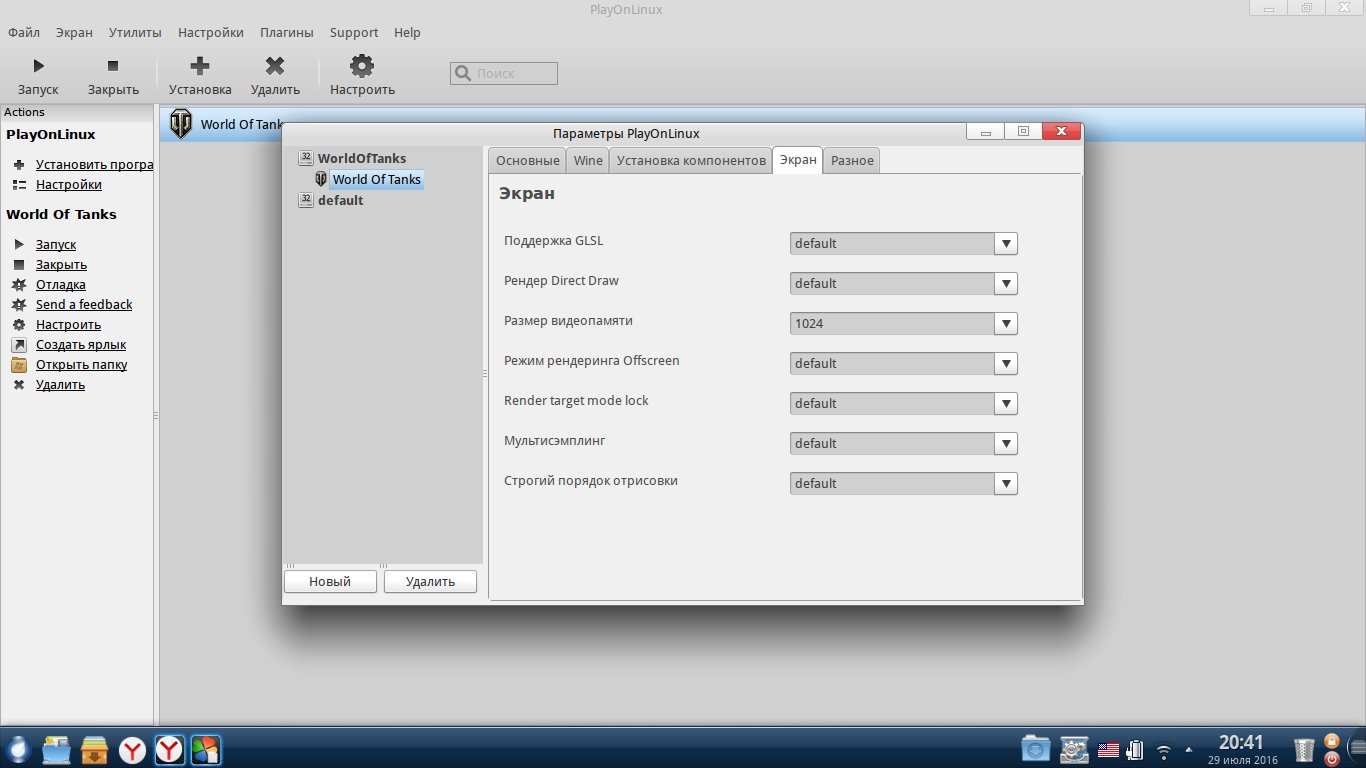Open the Настройки menu in the menu bar

click(x=211, y=33)
